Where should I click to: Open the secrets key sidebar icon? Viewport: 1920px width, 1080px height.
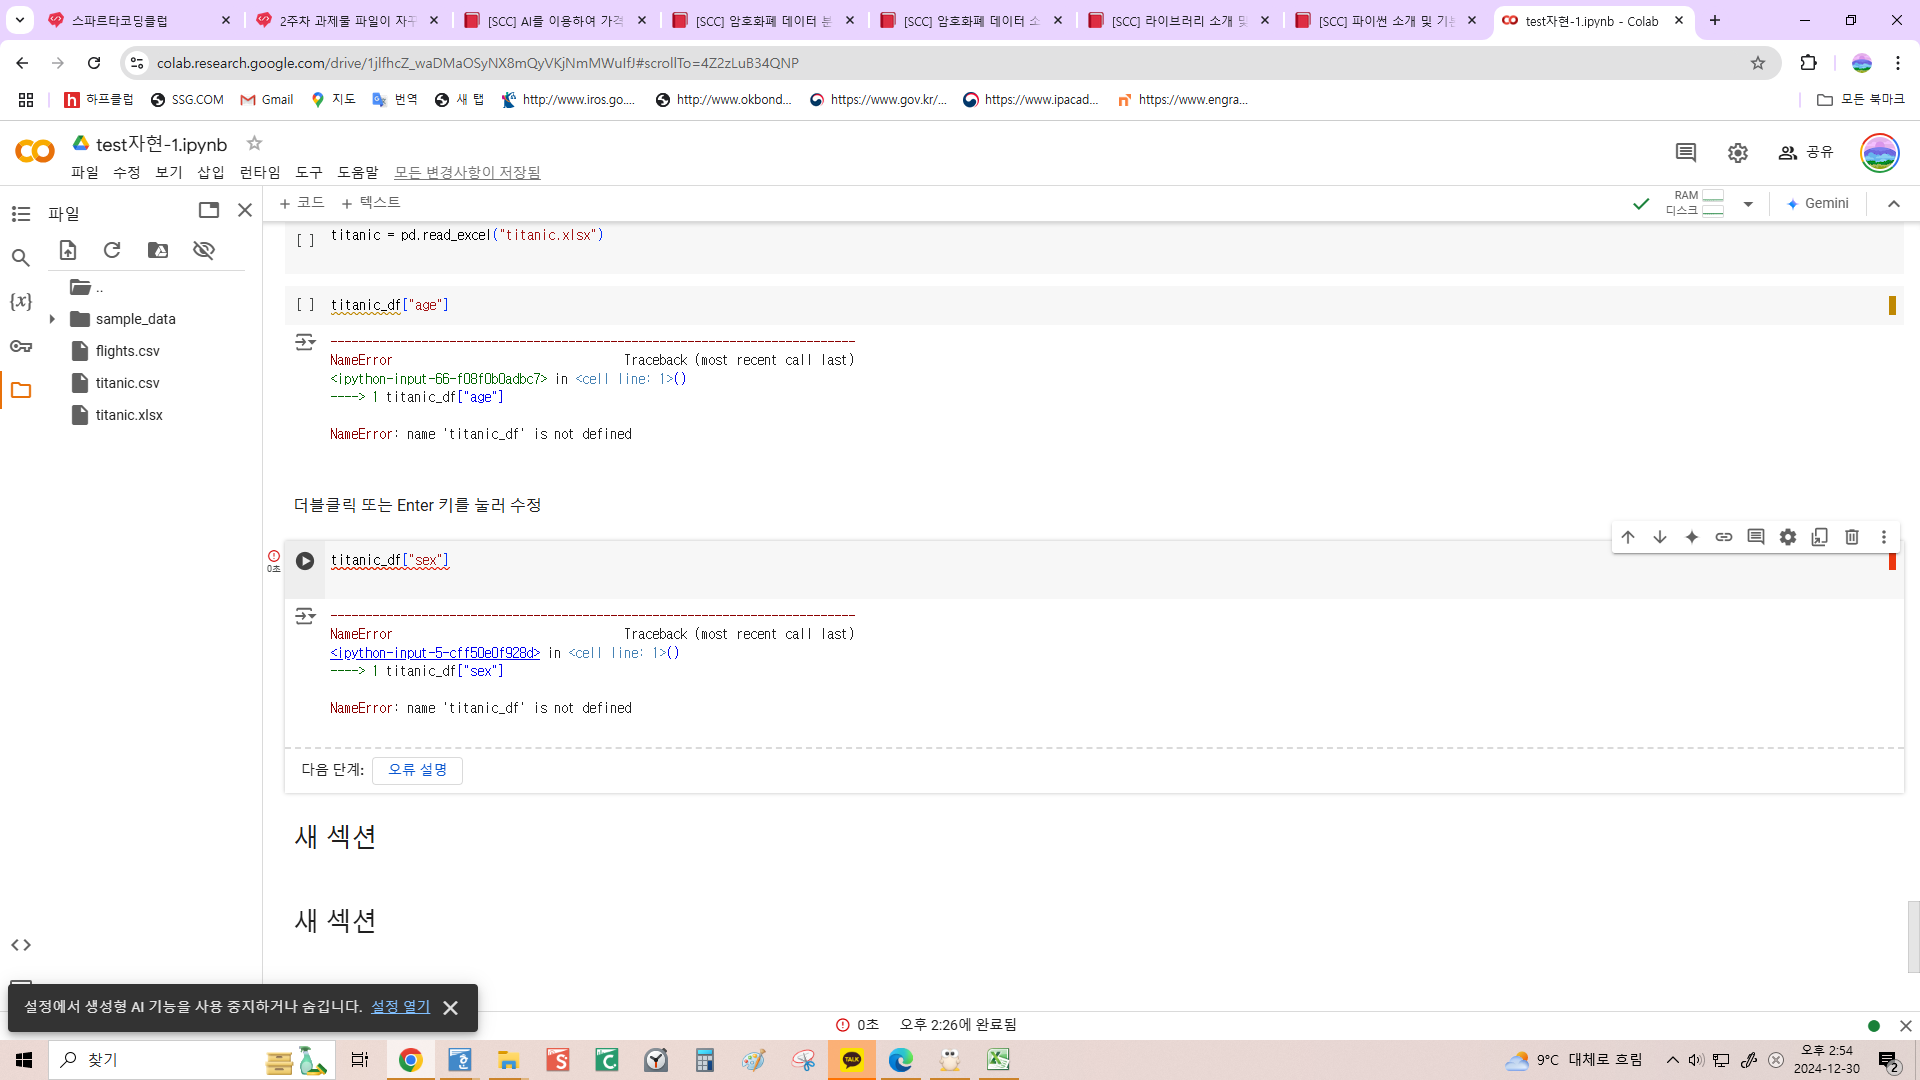point(21,346)
